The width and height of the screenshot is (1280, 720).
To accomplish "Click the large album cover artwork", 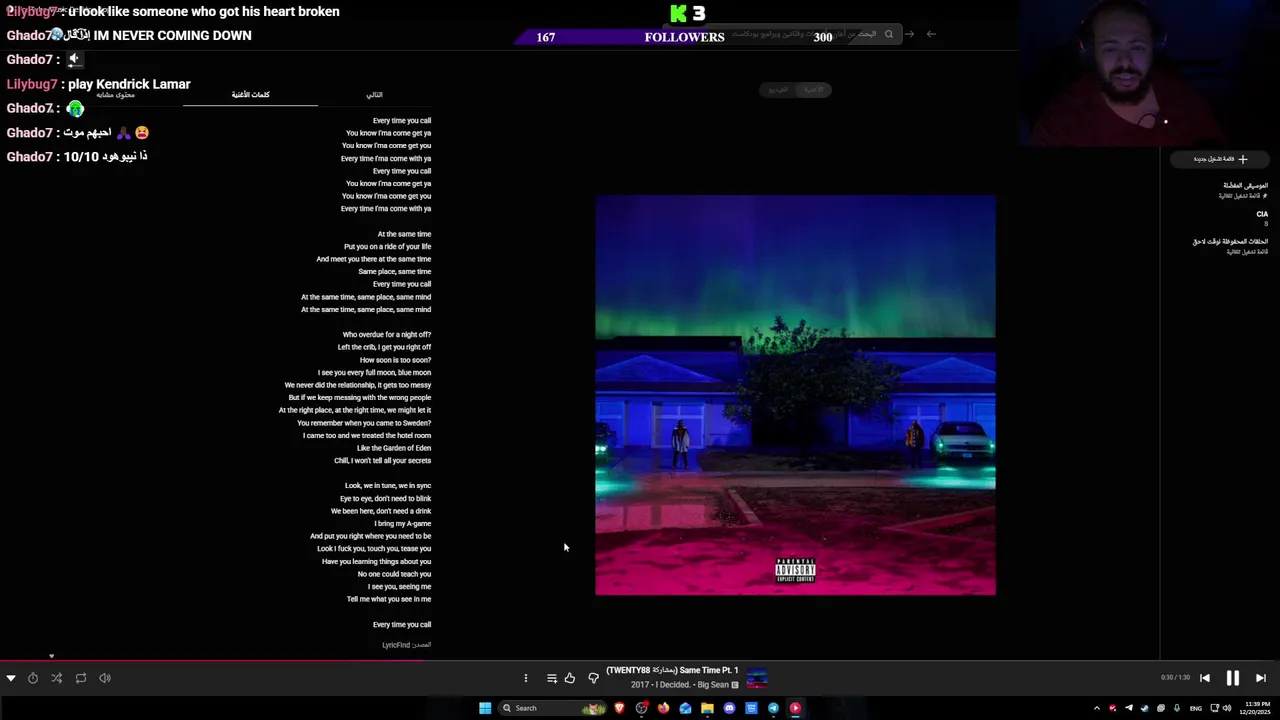I will pyautogui.click(x=795, y=395).
